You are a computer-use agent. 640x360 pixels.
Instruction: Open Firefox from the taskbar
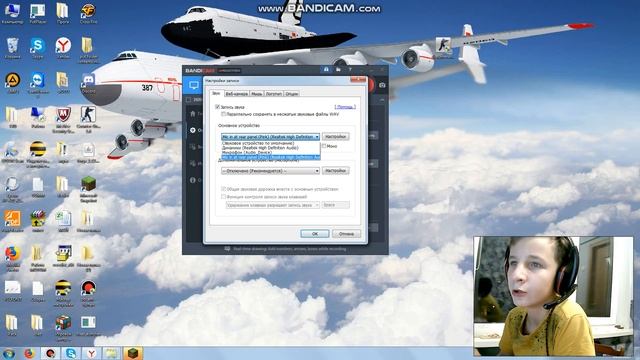(29, 353)
